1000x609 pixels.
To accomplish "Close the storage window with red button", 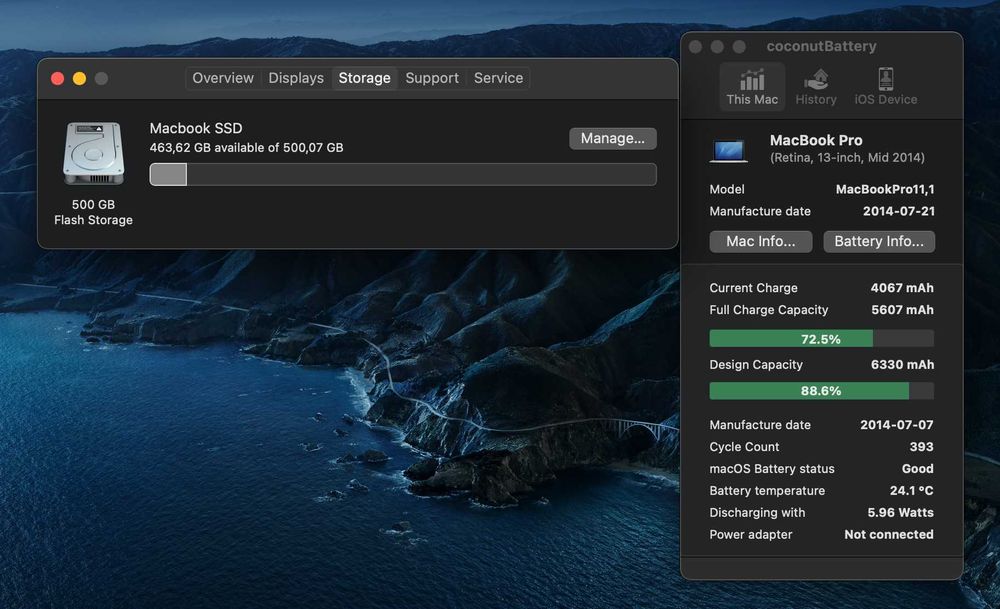I will 57,78.
